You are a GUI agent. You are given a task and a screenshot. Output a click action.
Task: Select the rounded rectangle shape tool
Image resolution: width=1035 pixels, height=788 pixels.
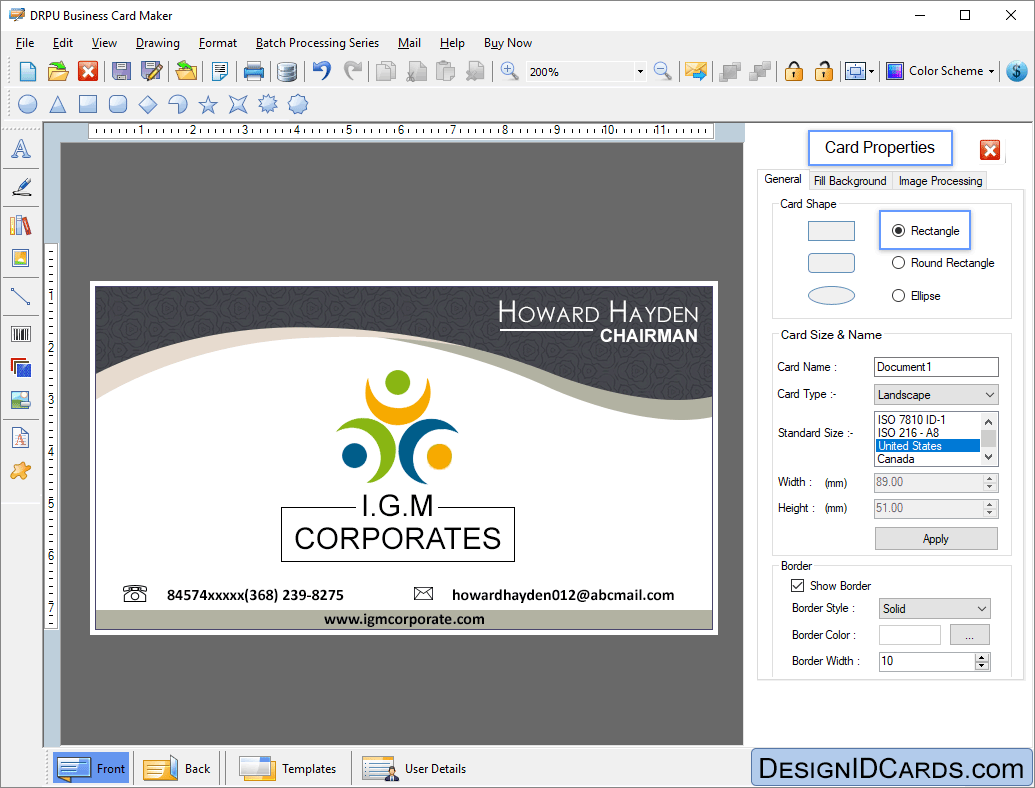click(117, 104)
